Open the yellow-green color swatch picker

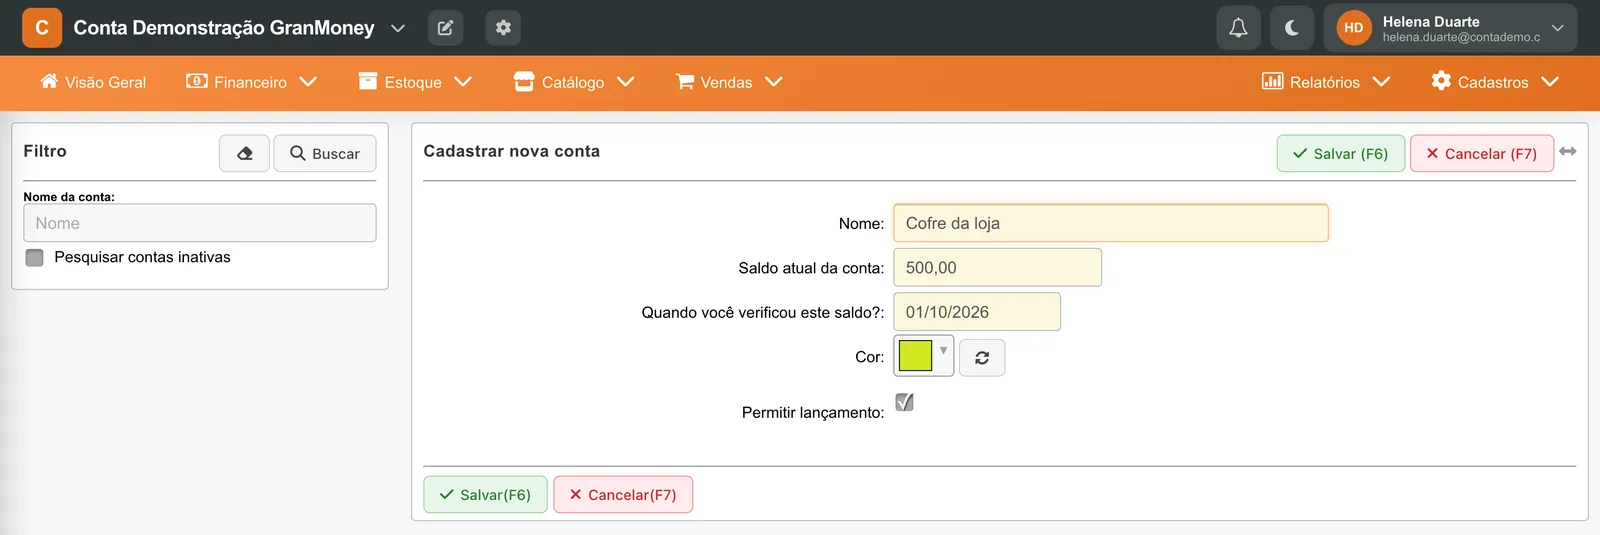916,356
